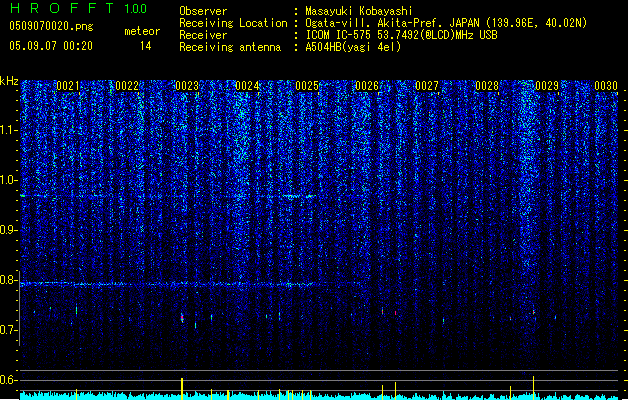Click the 'Receiving Location' field label
This screenshot has height=400, width=629.
click(233, 23)
